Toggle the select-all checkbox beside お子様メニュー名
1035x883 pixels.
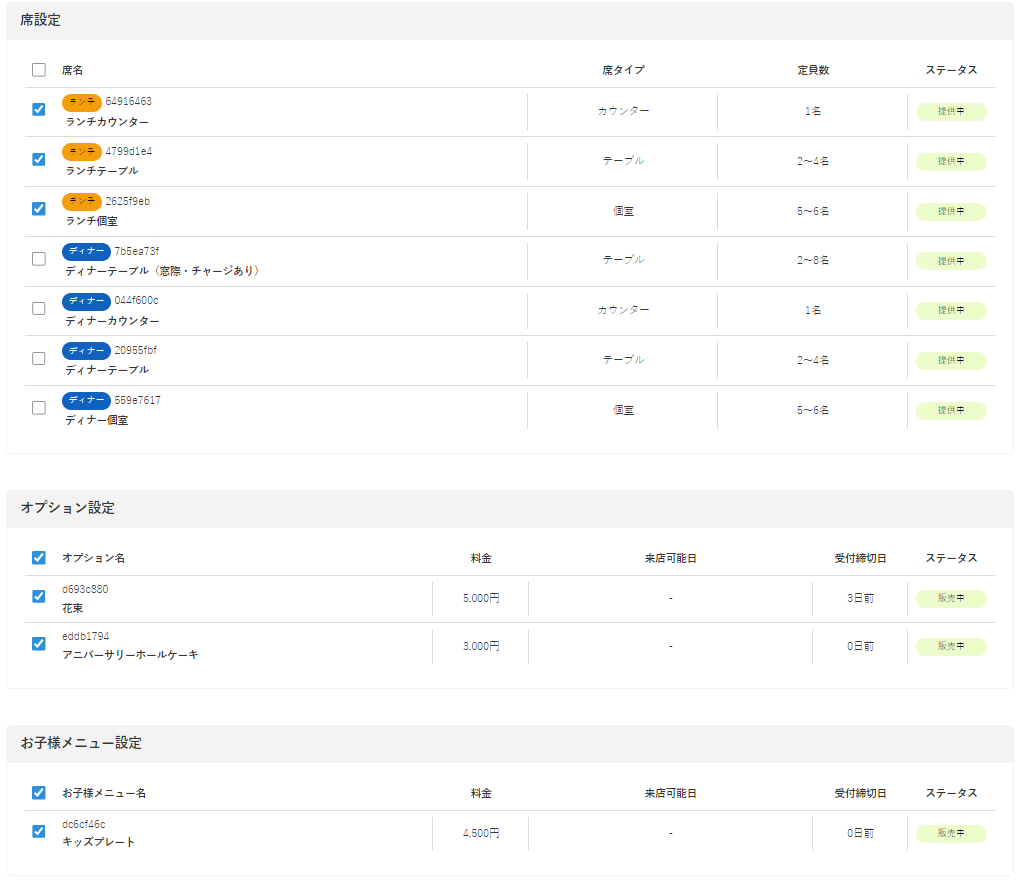(39, 793)
